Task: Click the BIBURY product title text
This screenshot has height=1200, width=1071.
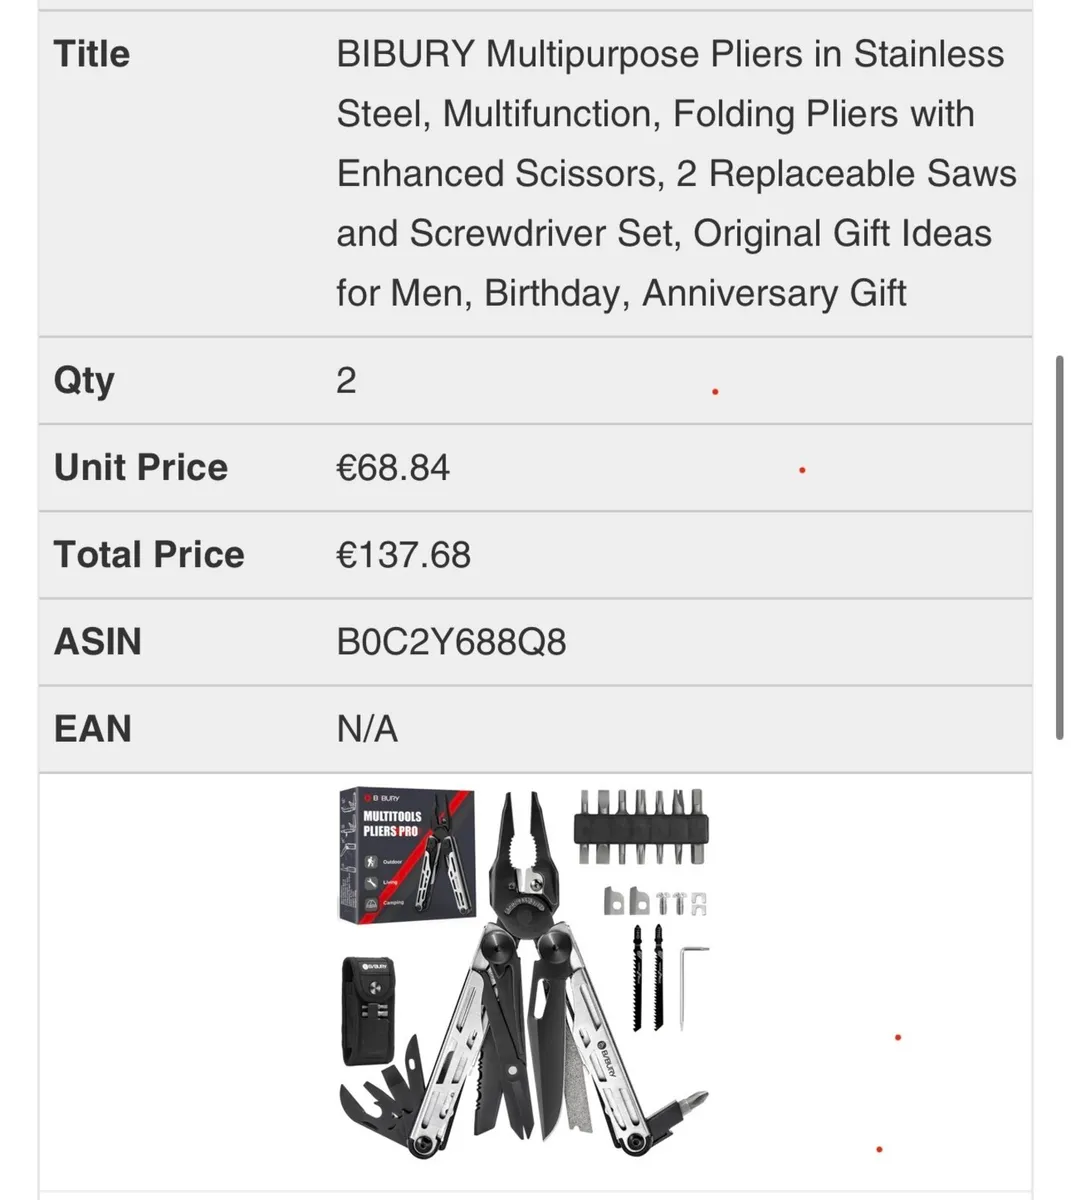Action: click(x=676, y=173)
